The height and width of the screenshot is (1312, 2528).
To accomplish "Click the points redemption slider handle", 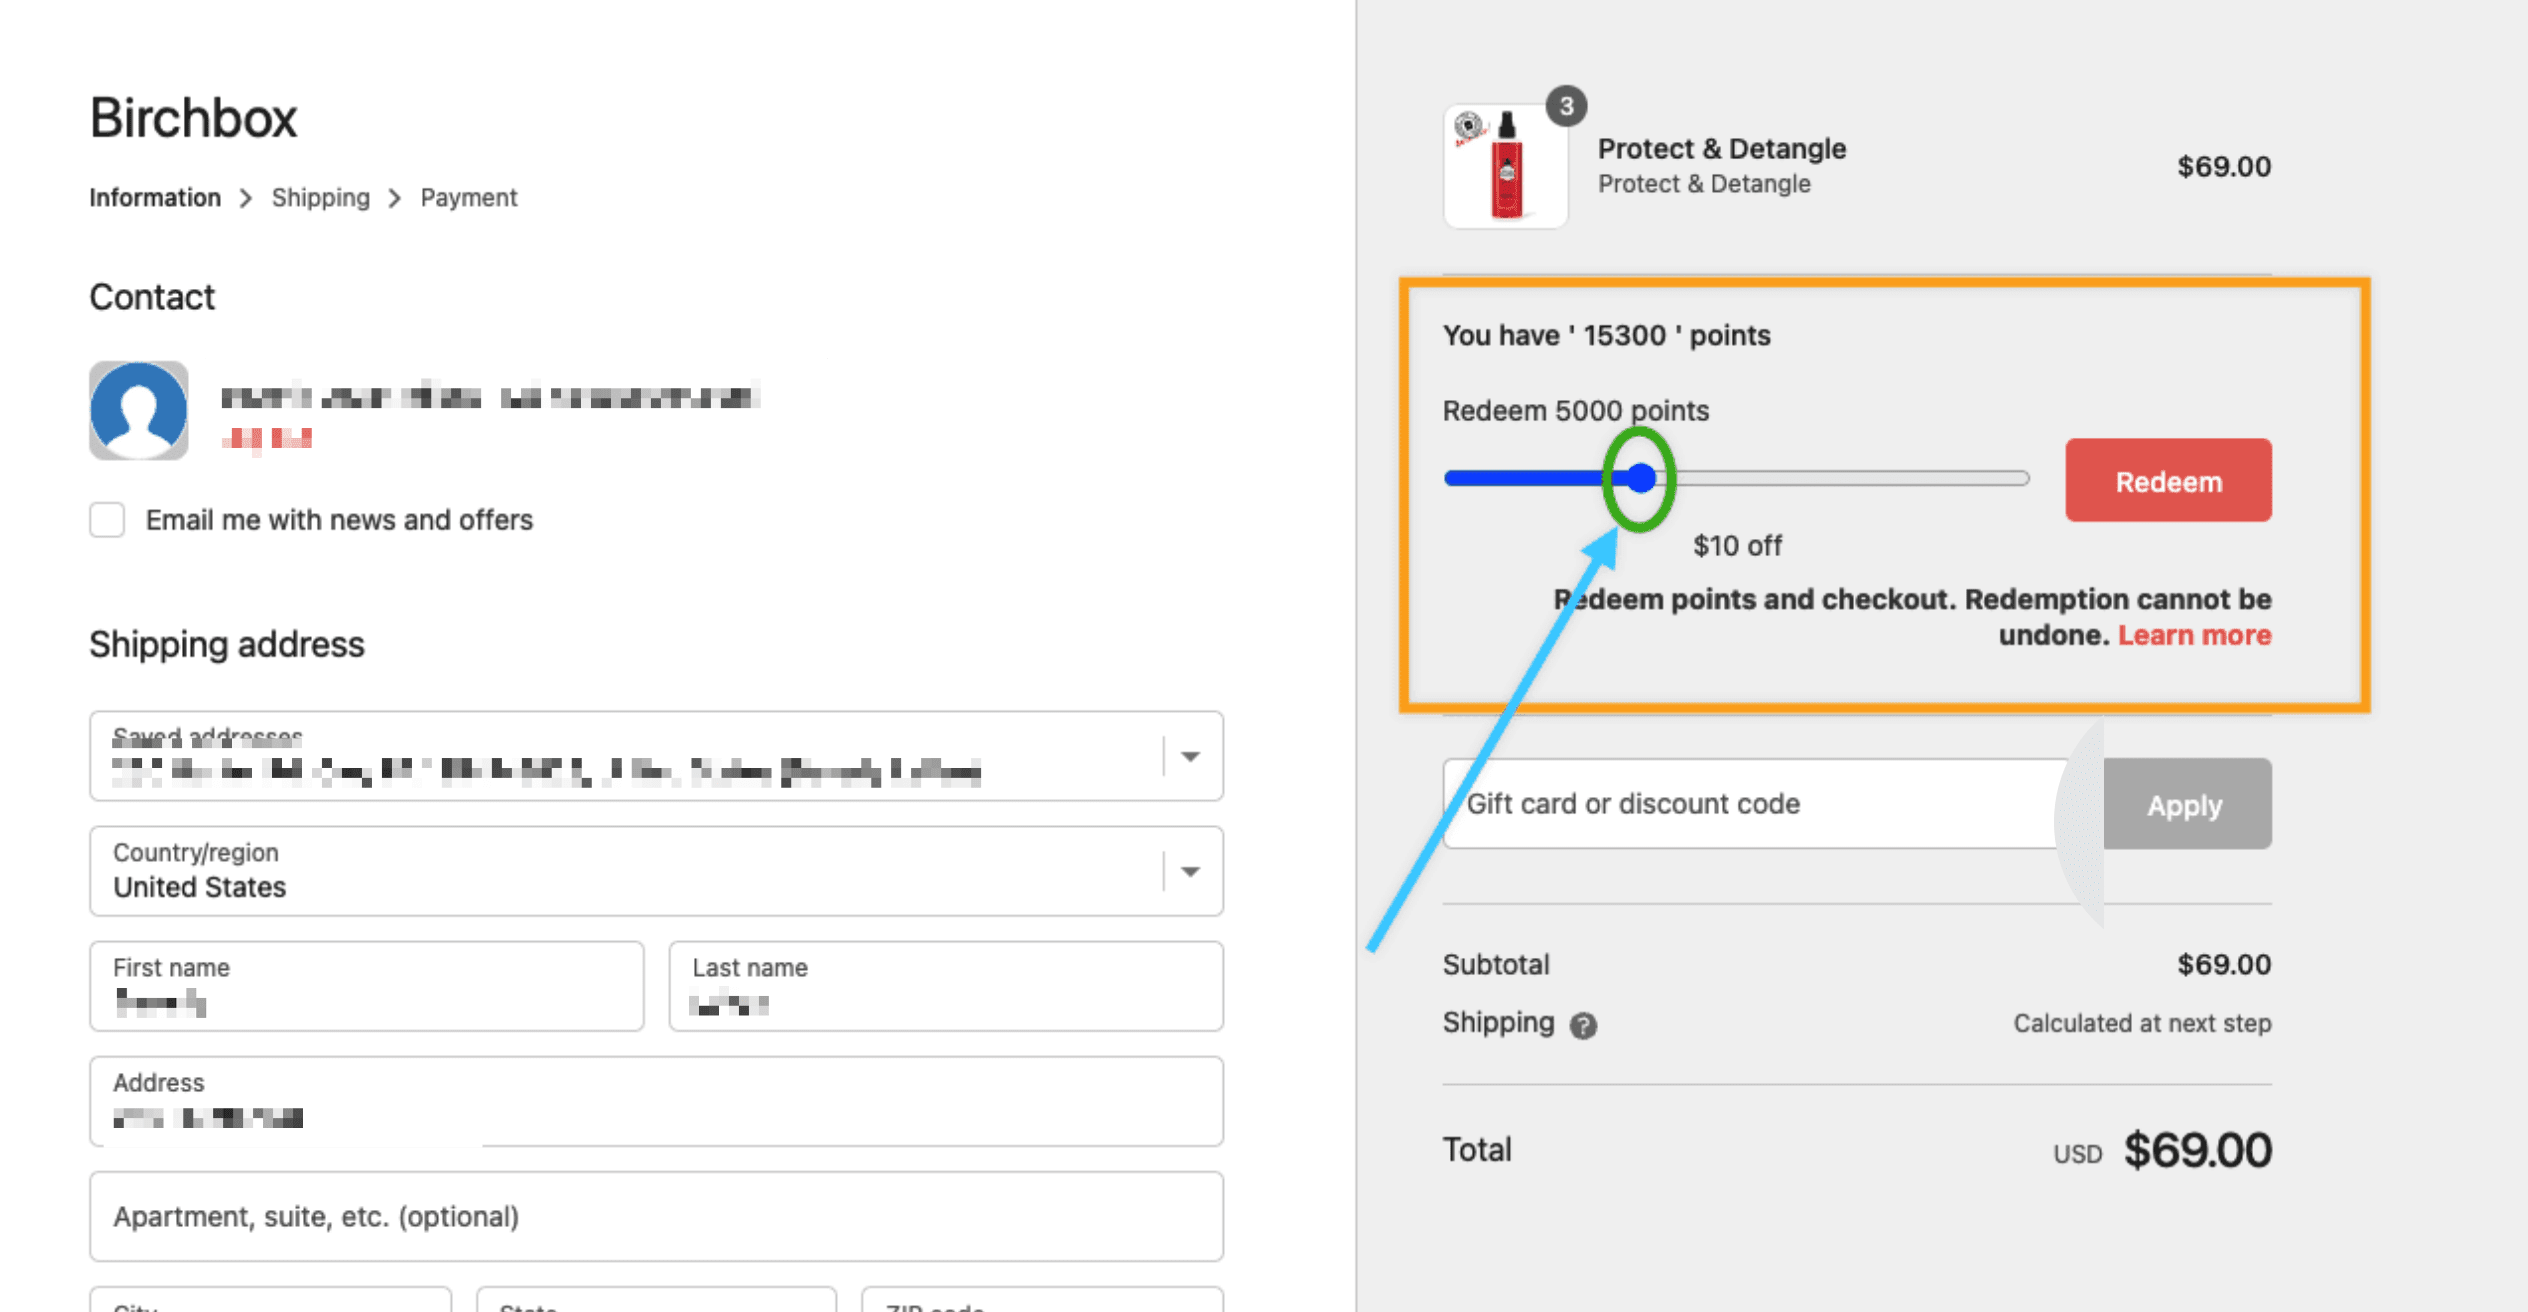I will [1640, 478].
